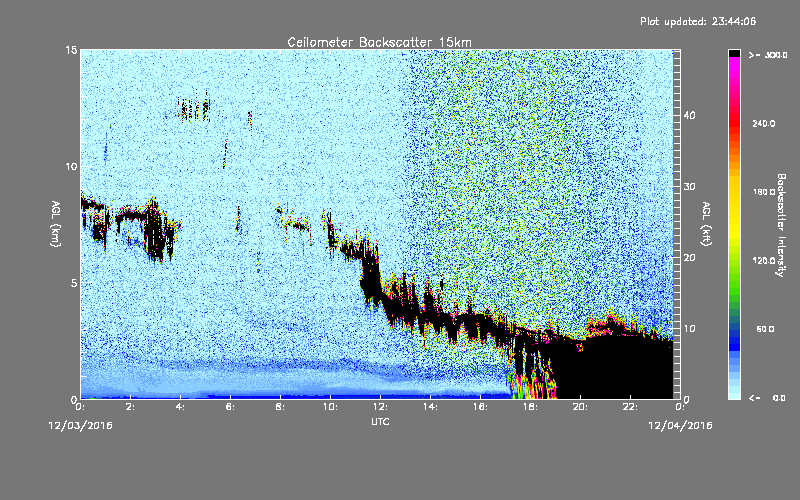Click the "30" kft tick label
This screenshot has width=800, height=500.
[689, 186]
